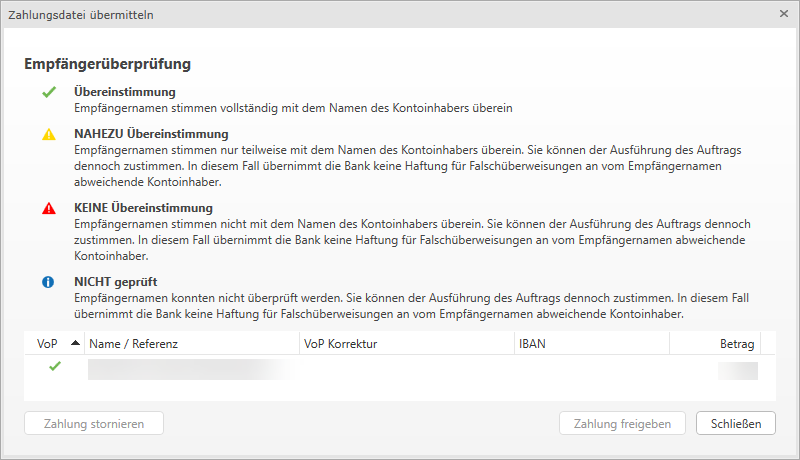
Task: Close the dialog with the Schließen button
Action: 735,423
